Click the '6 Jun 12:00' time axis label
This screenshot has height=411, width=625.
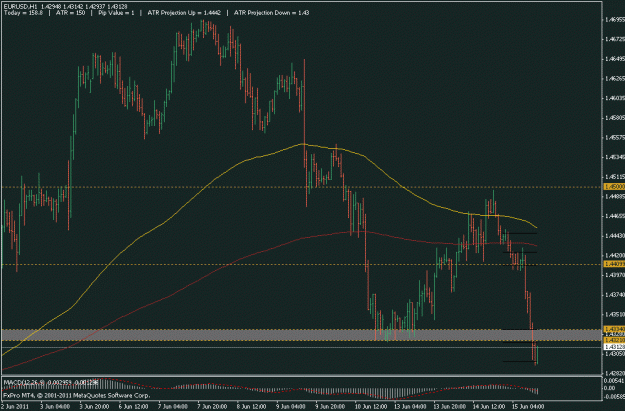coord(134,407)
